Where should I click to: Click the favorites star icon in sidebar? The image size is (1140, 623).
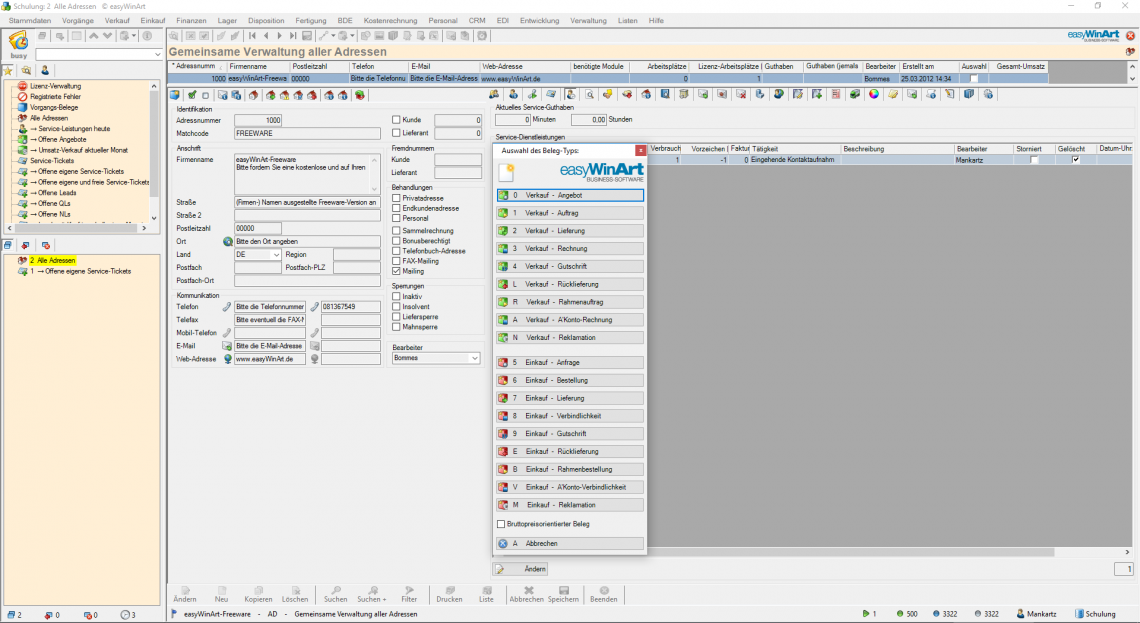tap(9, 71)
